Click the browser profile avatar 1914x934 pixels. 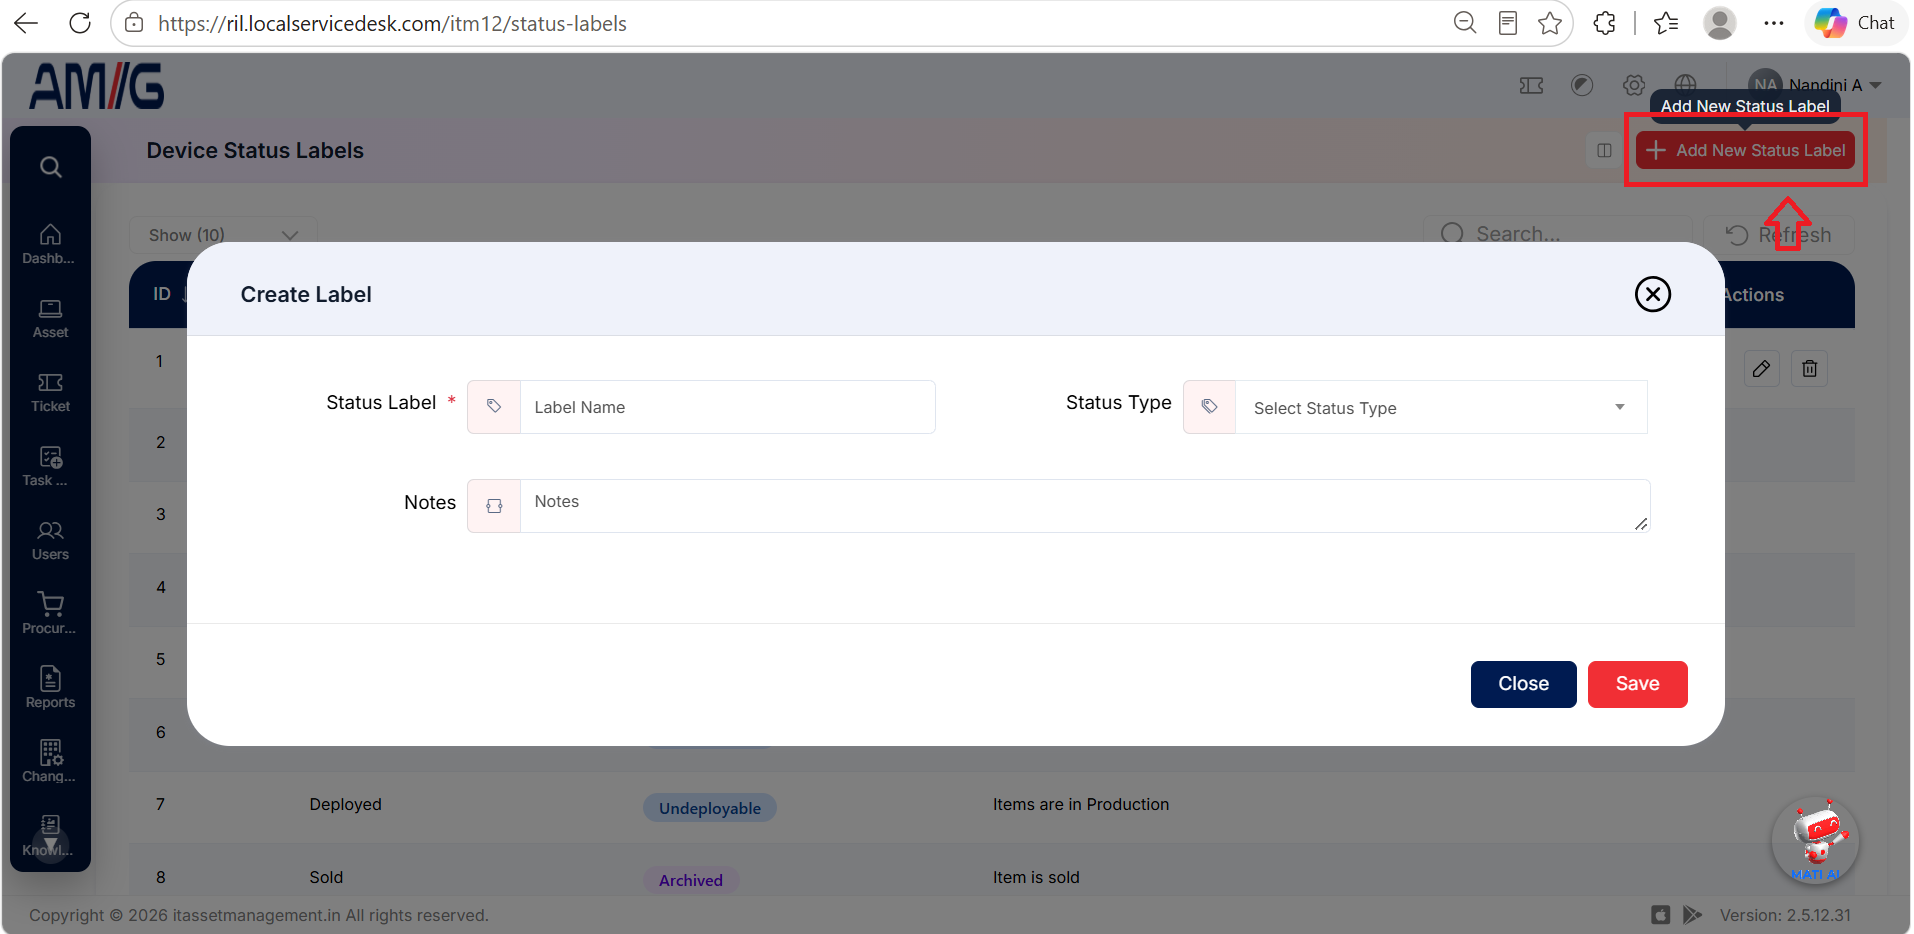[x=1719, y=23]
